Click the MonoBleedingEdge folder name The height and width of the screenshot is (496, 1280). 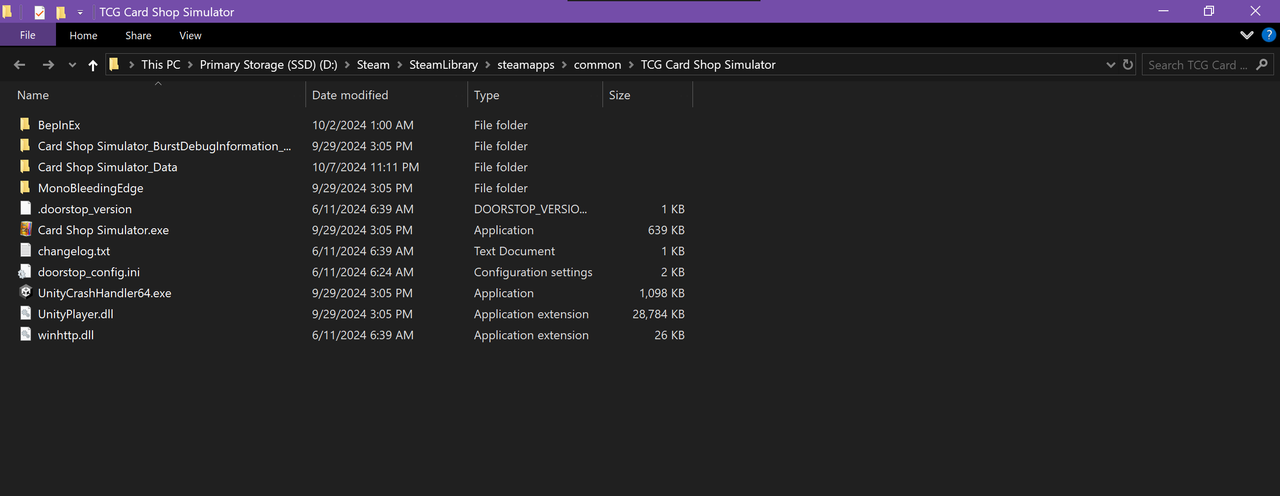[x=91, y=188]
